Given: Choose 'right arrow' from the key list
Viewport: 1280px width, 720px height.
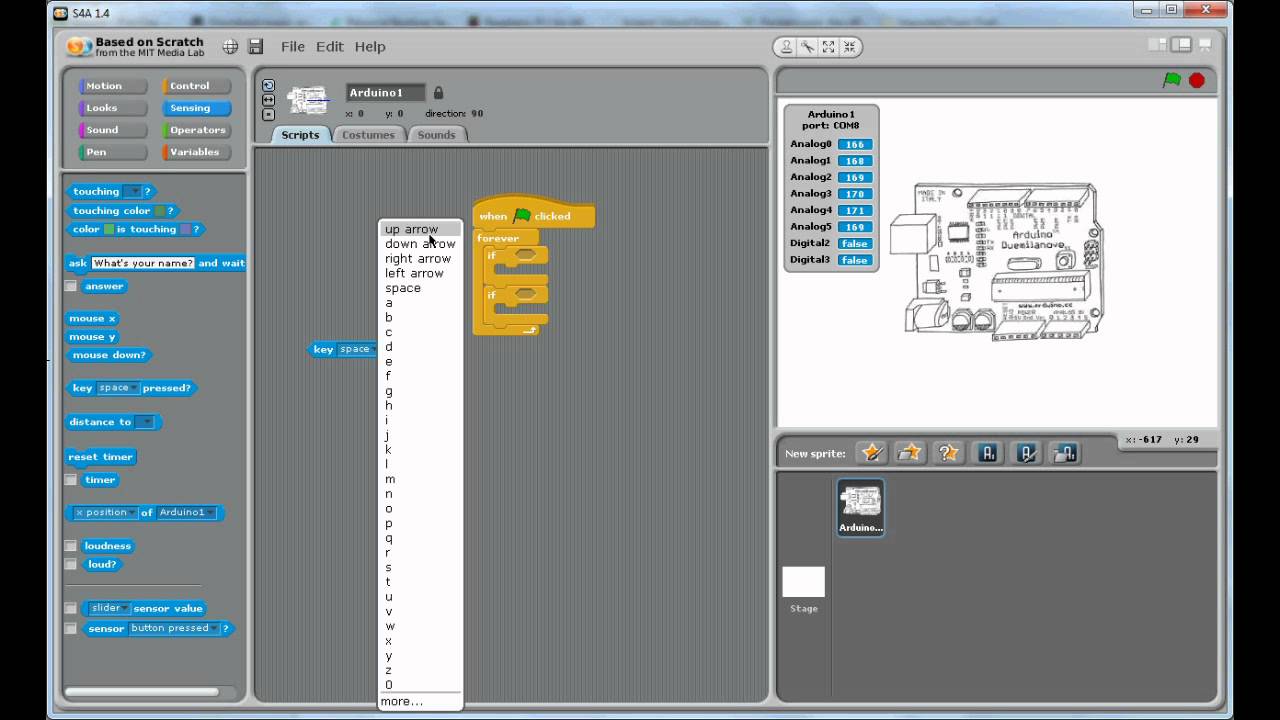Looking at the screenshot, I should coord(420,258).
